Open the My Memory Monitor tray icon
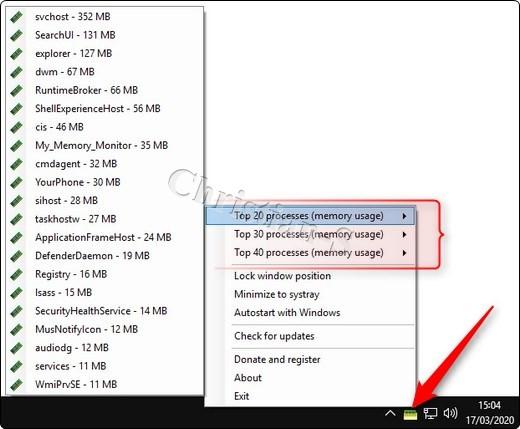 tap(410, 415)
